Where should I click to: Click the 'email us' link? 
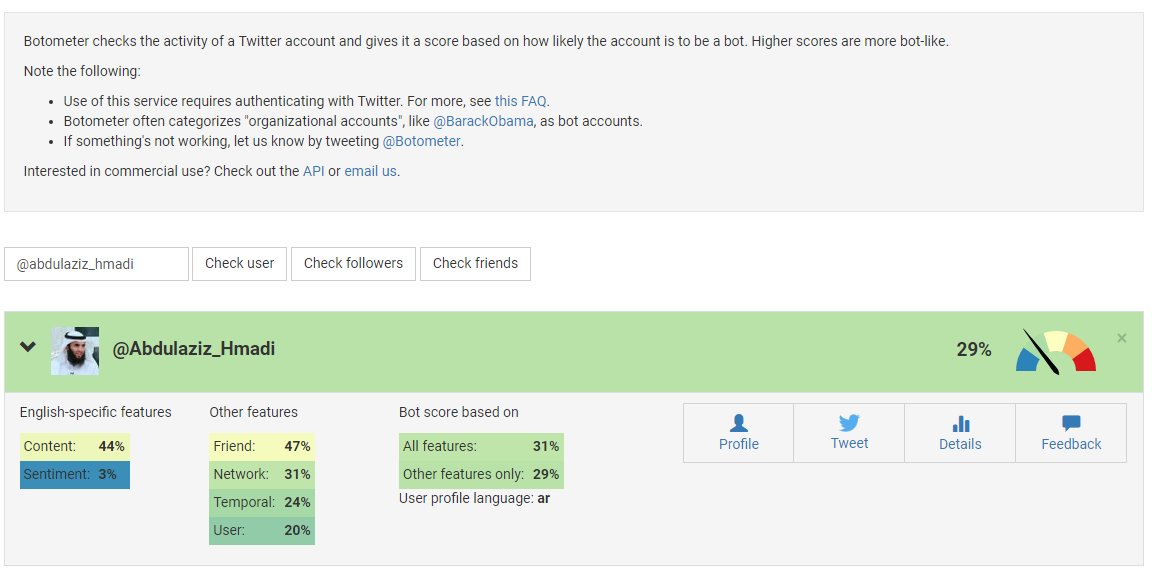pos(370,171)
